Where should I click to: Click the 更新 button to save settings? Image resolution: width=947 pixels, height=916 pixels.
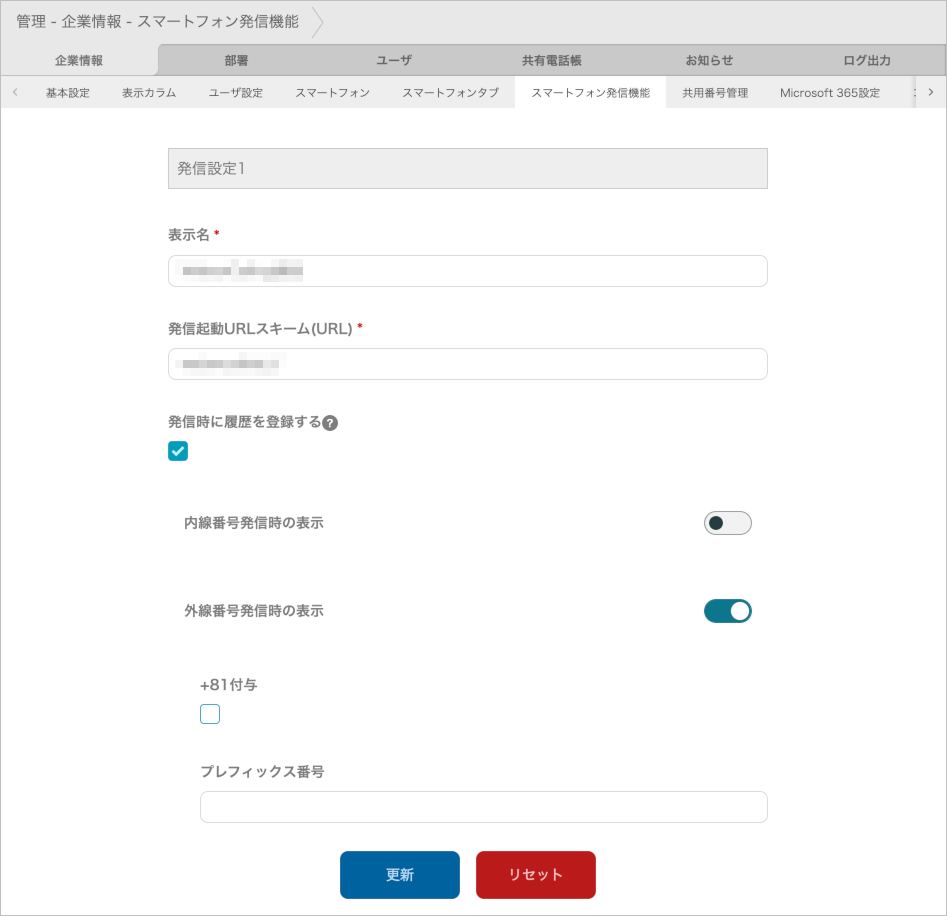point(400,873)
